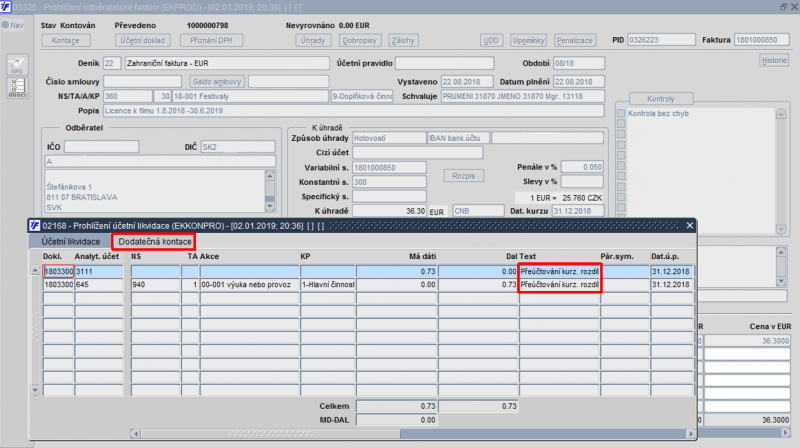Click the Vystaveno date field

[467, 82]
